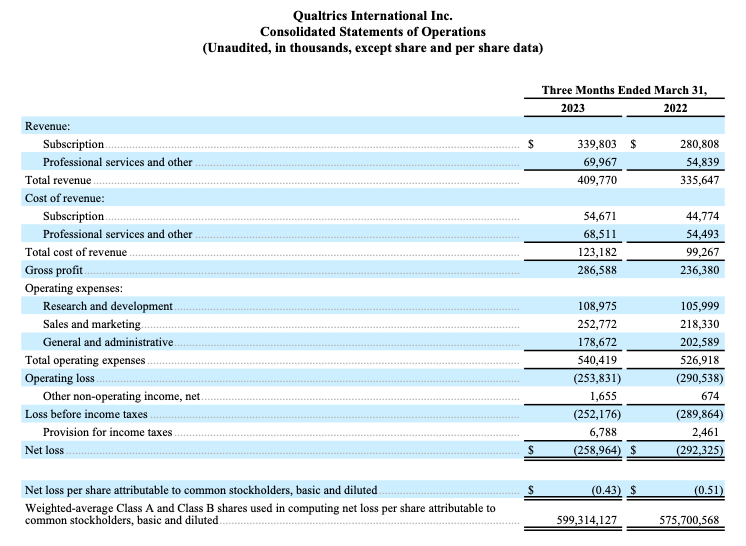This screenshot has width=746, height=546.
Task: Click the 'Total revenue' label
Action: [x=58, y=180]
